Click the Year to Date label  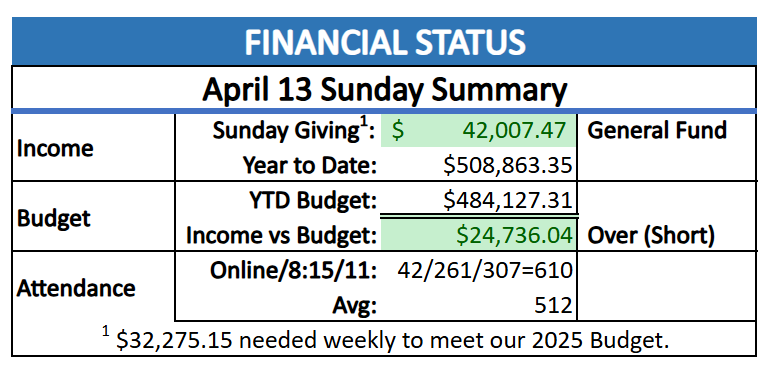click(x=310, y=166)
